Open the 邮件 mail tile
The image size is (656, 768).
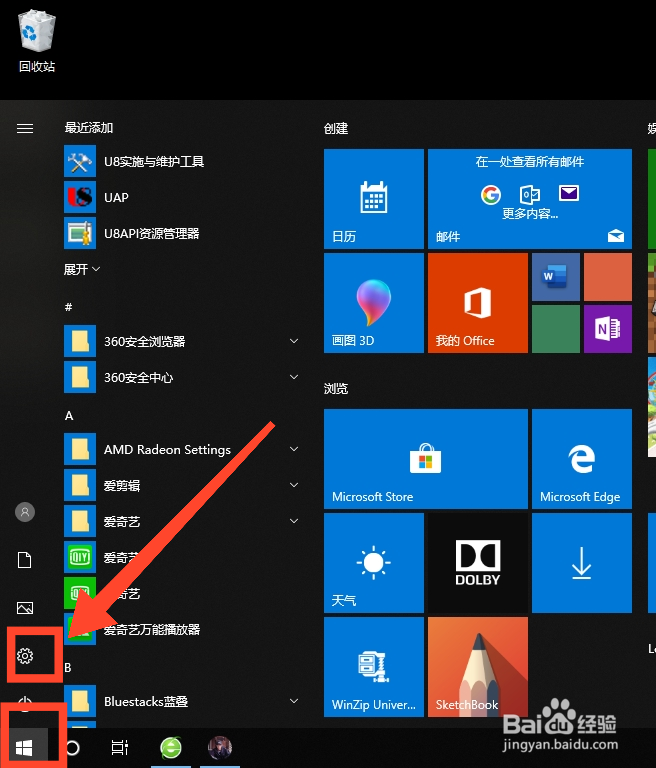pos(530,199)
